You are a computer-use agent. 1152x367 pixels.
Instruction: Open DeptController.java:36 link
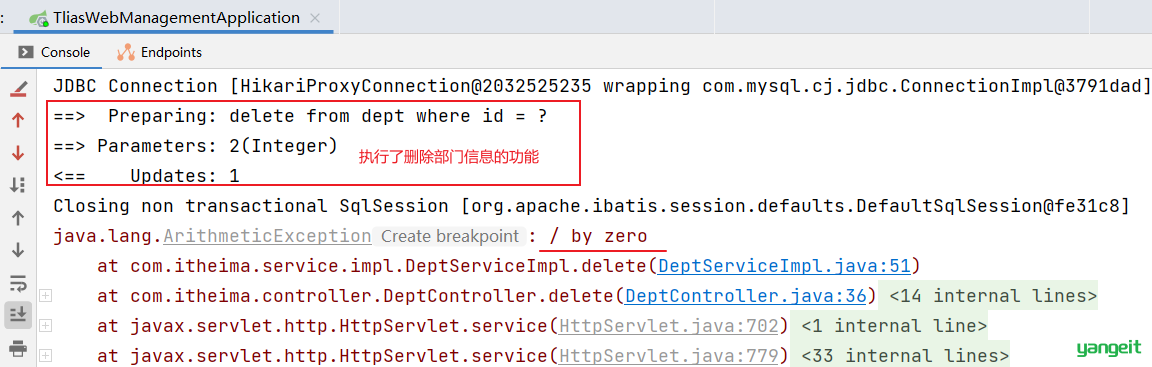coord(745,296)
